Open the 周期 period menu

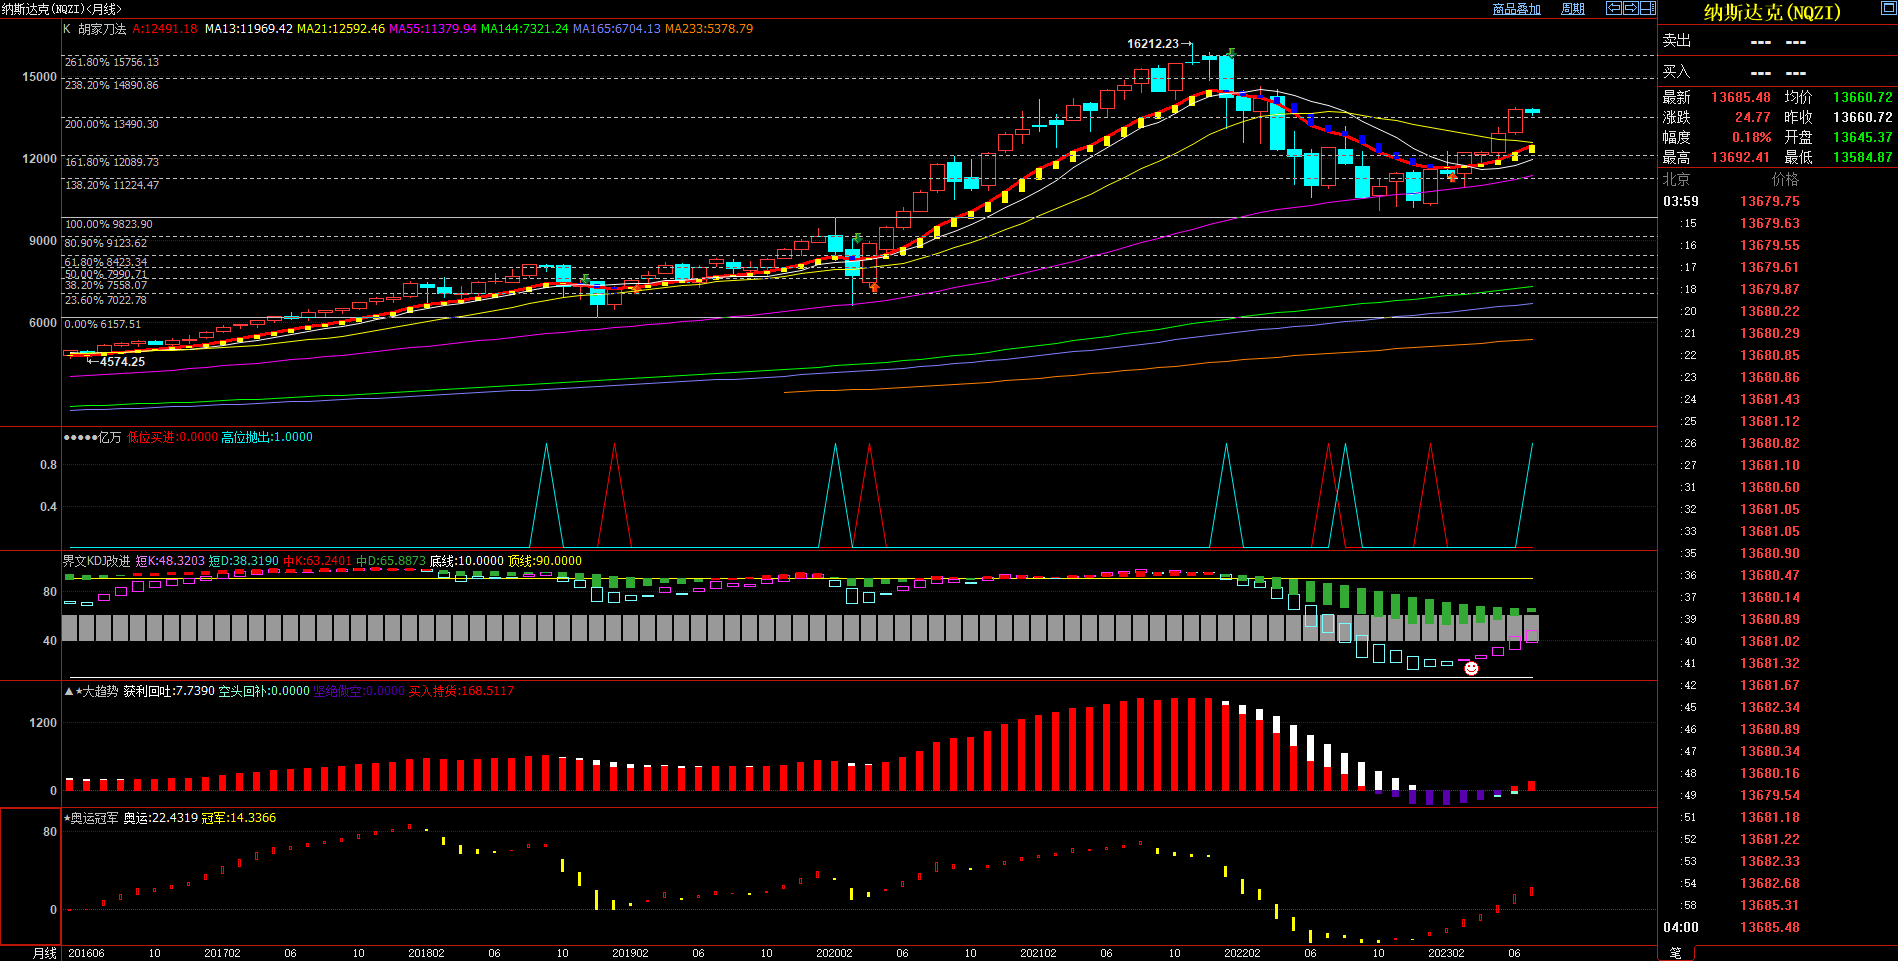[x=1573, y=9]
